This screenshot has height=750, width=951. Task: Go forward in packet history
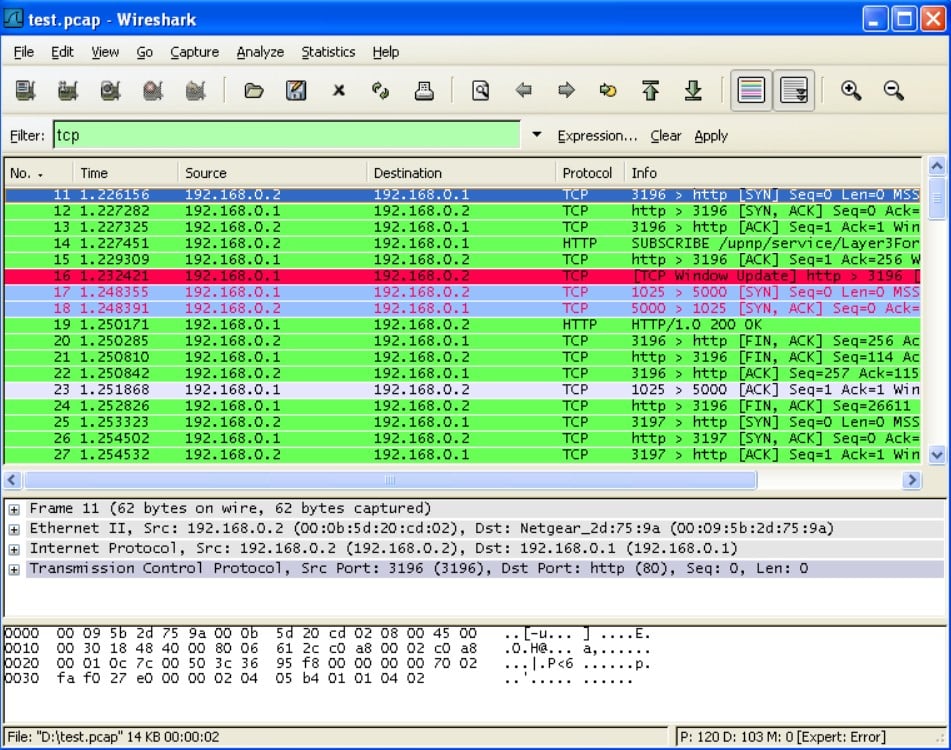pos(566,91)
